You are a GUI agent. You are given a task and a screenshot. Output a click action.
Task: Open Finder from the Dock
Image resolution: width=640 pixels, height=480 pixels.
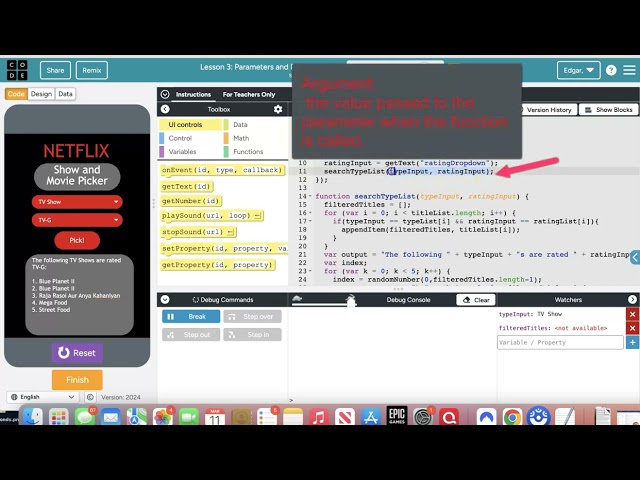pyautogui.click(x=33, y=417)
